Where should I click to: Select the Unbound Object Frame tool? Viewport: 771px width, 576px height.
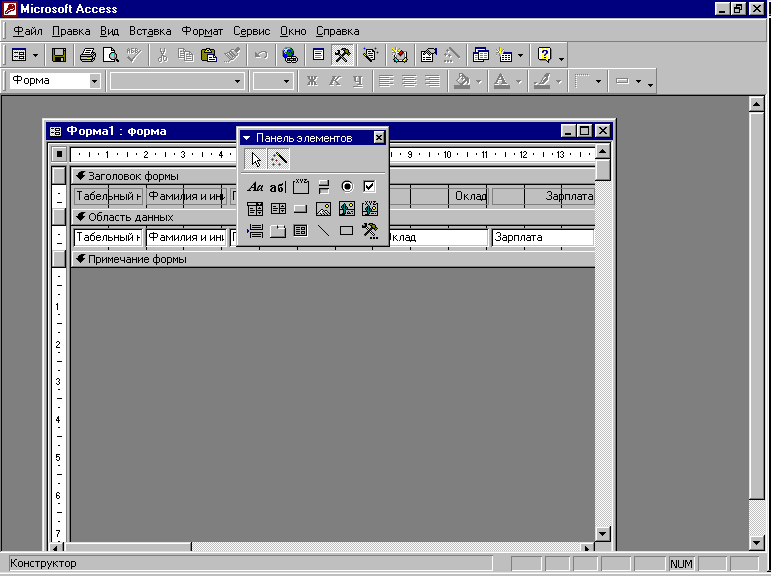click(x=347, y=209)
